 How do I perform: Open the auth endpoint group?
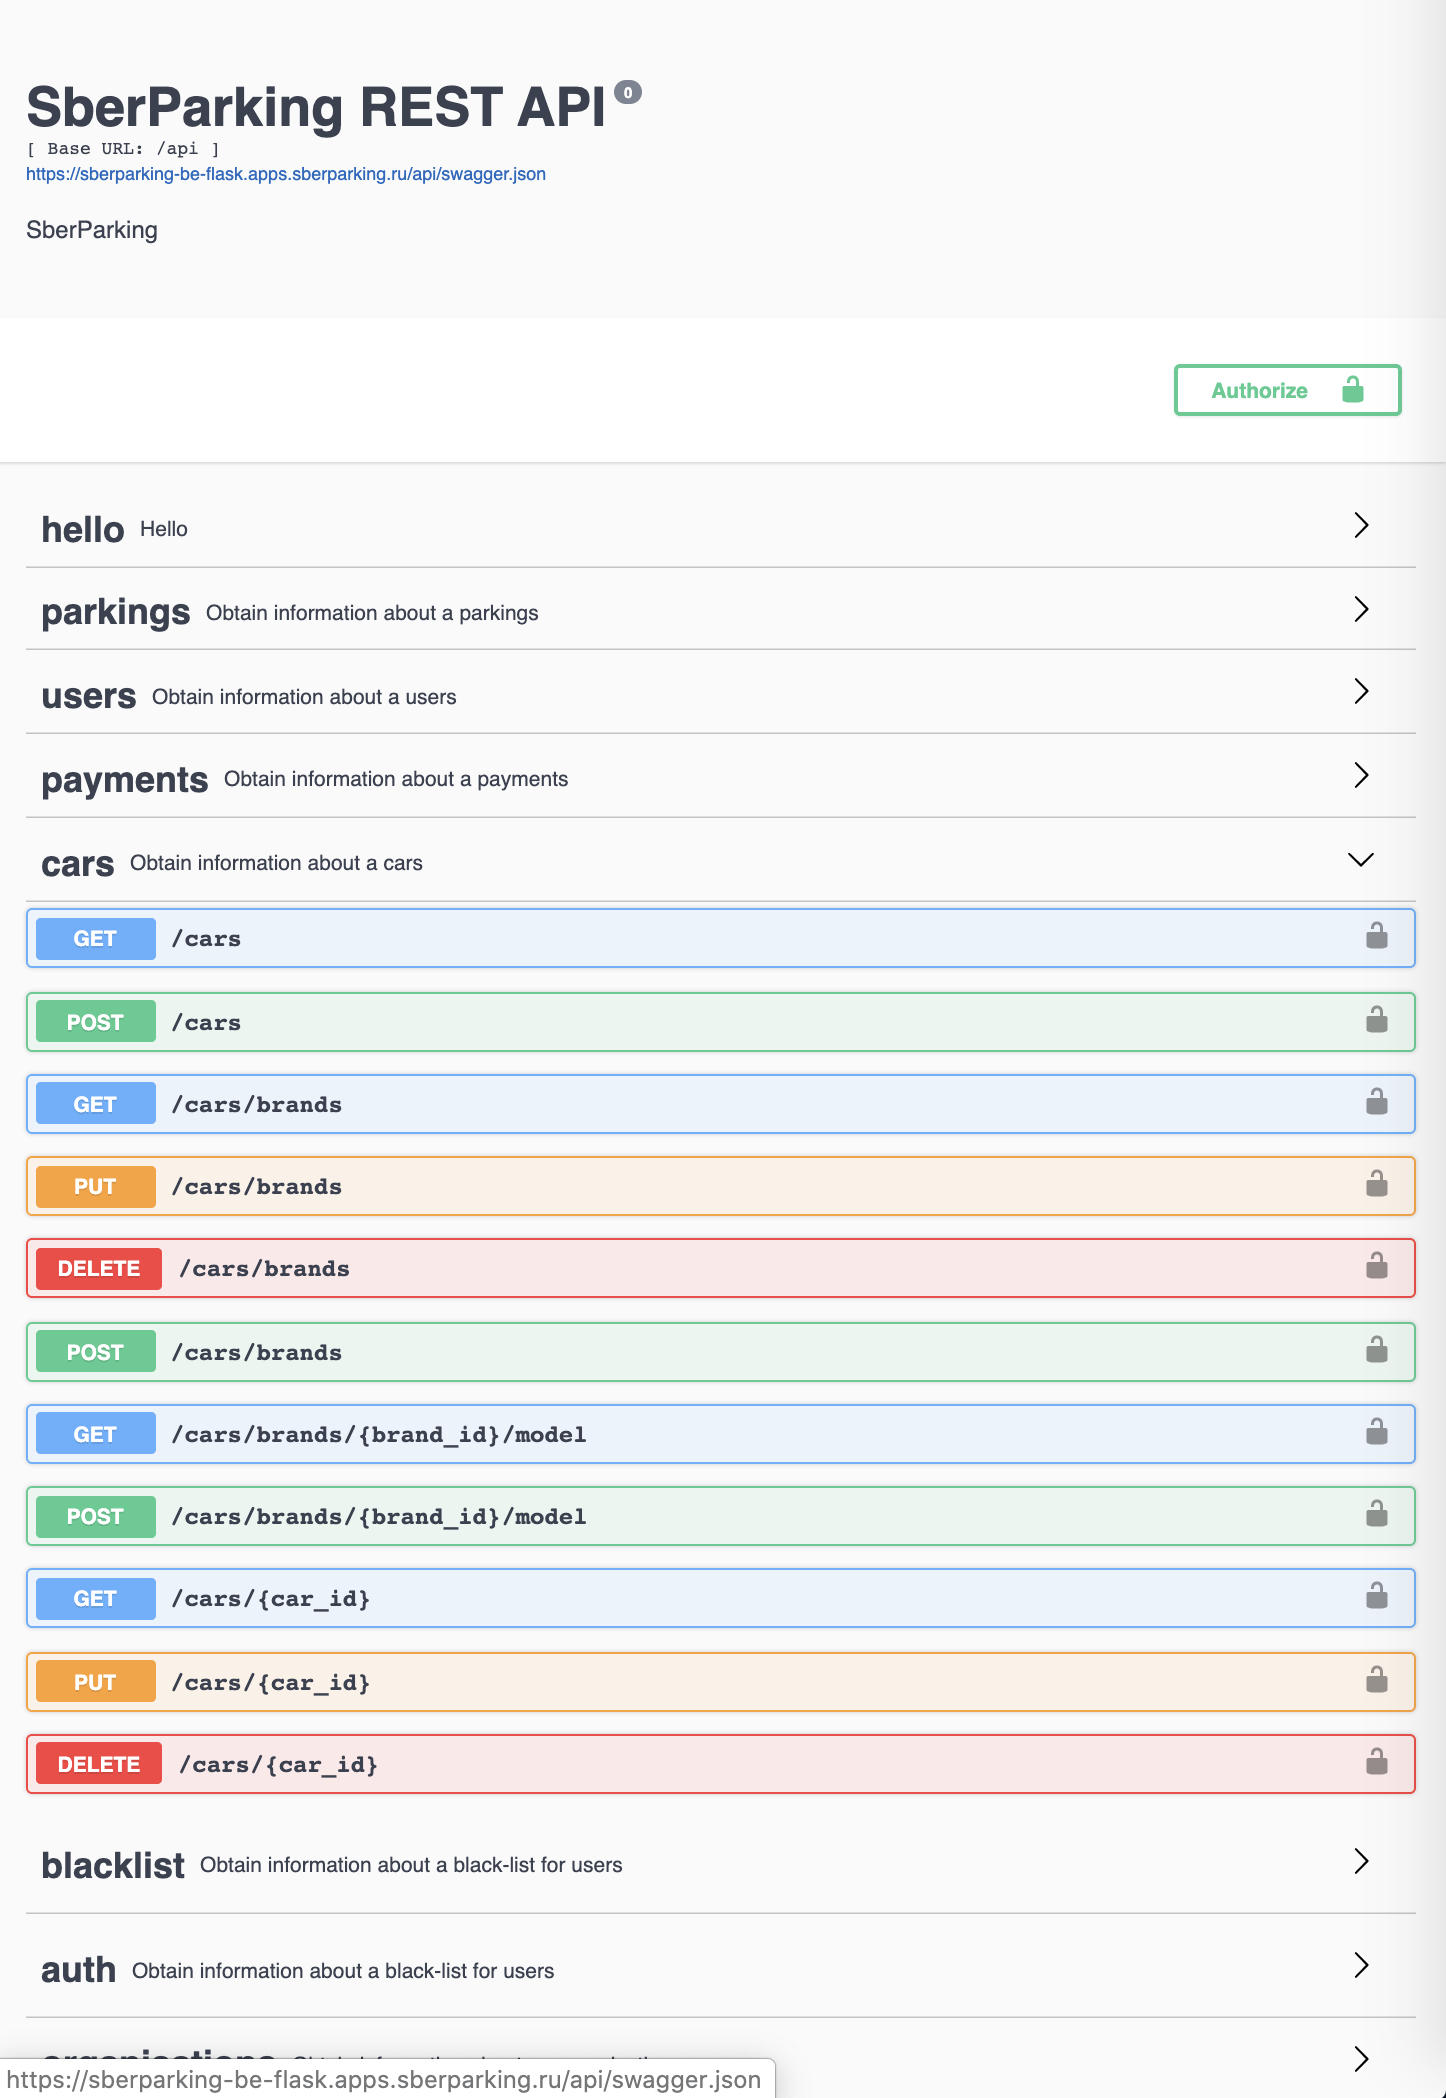tap(78, 1970)
